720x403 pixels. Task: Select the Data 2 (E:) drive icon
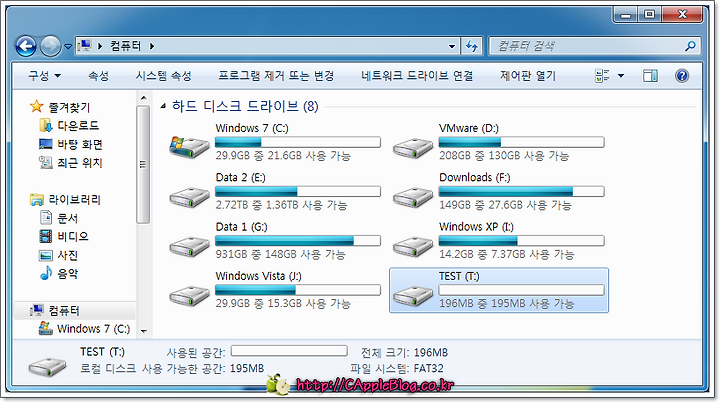(189, 197)
